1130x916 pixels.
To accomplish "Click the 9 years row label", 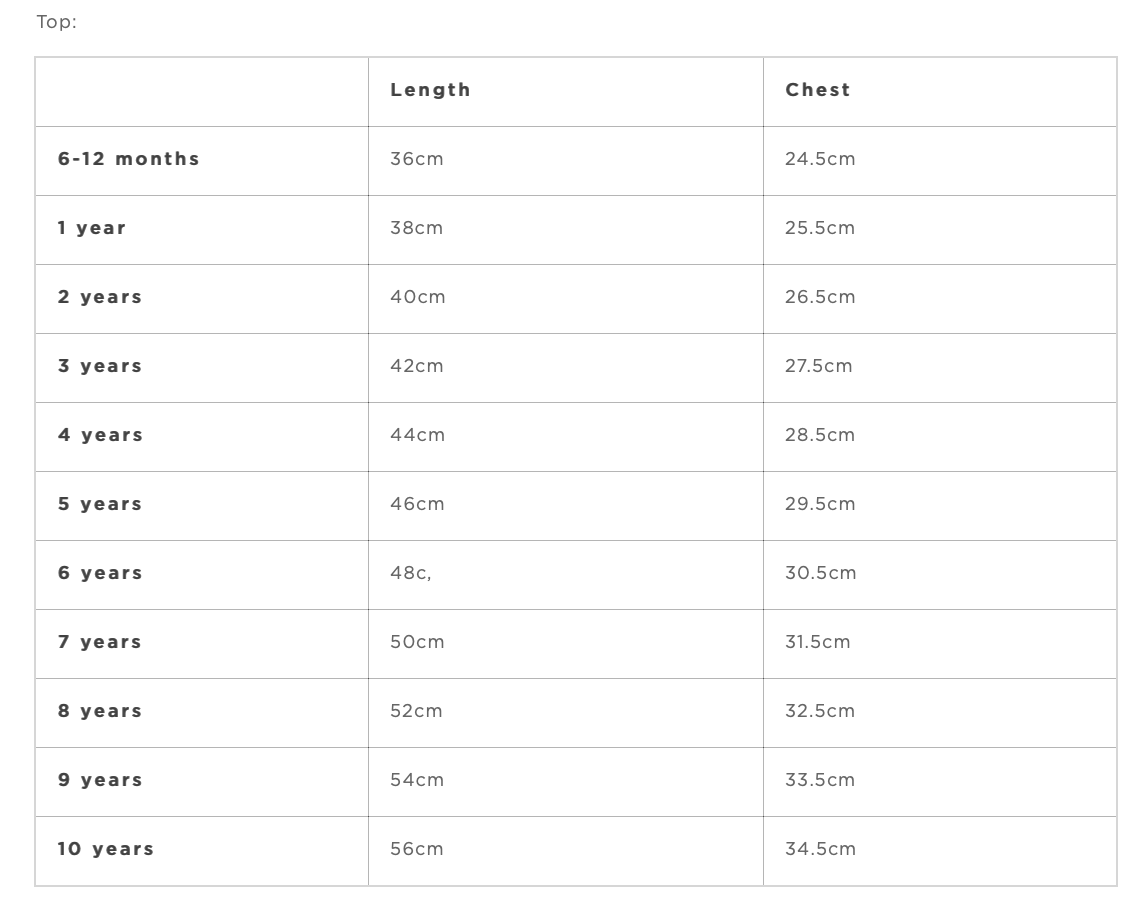I will coord(100,780).
